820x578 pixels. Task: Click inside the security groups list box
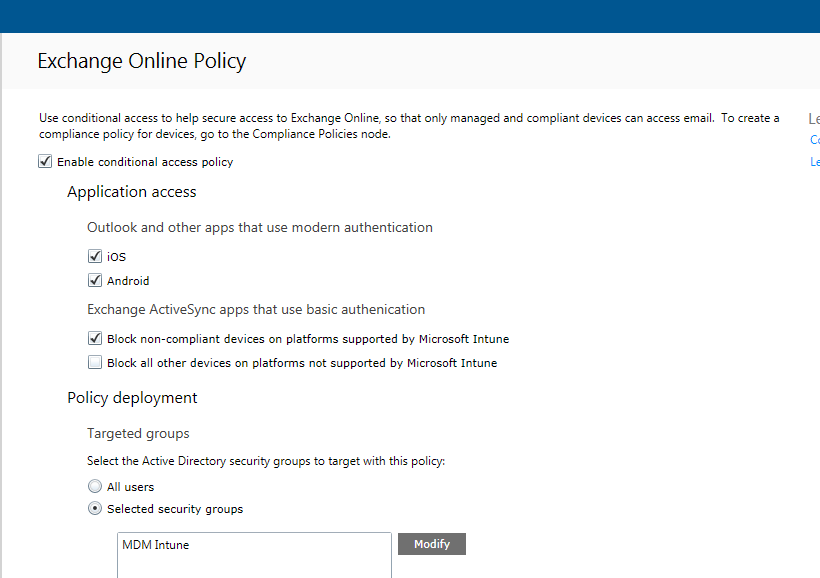pyautogui.click(x=253, y=560)
